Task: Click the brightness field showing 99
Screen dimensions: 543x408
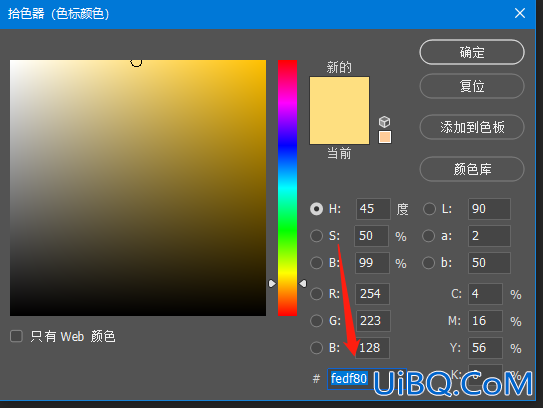Action: (x=372, y=263)
